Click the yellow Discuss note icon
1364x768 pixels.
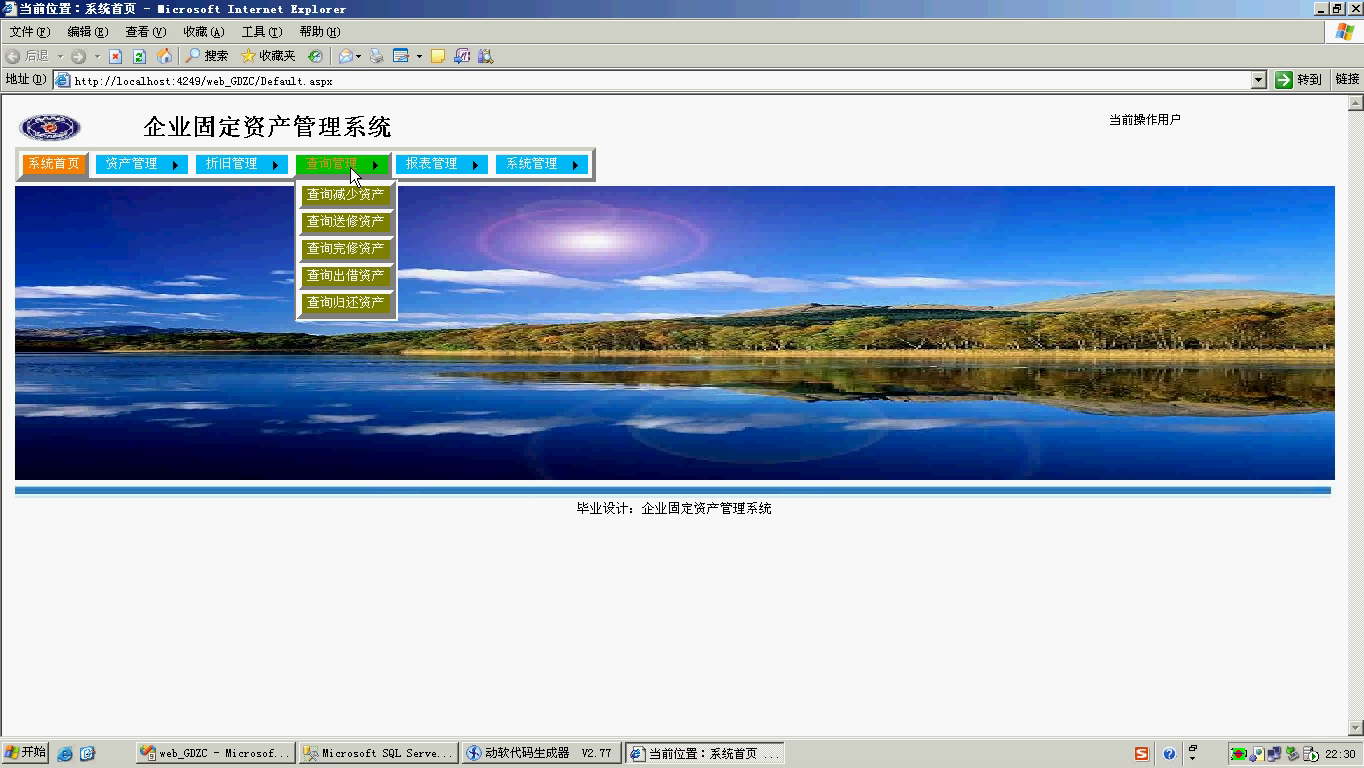pyautogui.click(x=437, y=56)
